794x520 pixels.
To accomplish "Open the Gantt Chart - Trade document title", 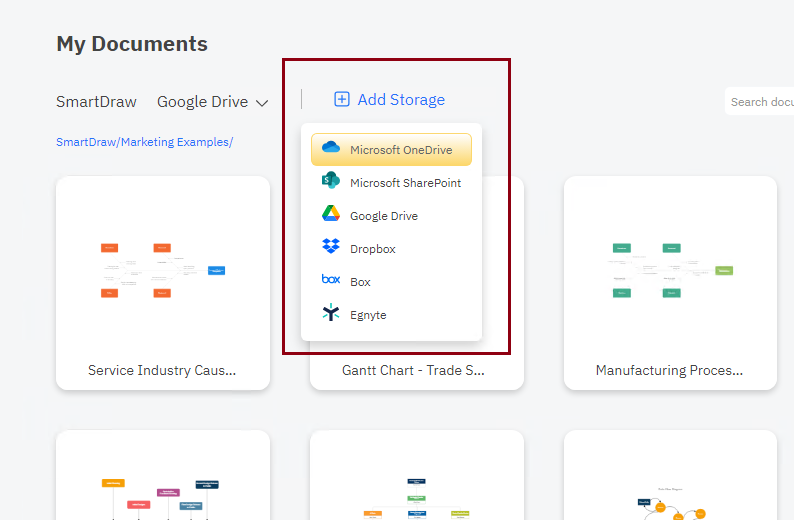I will 413,370.
